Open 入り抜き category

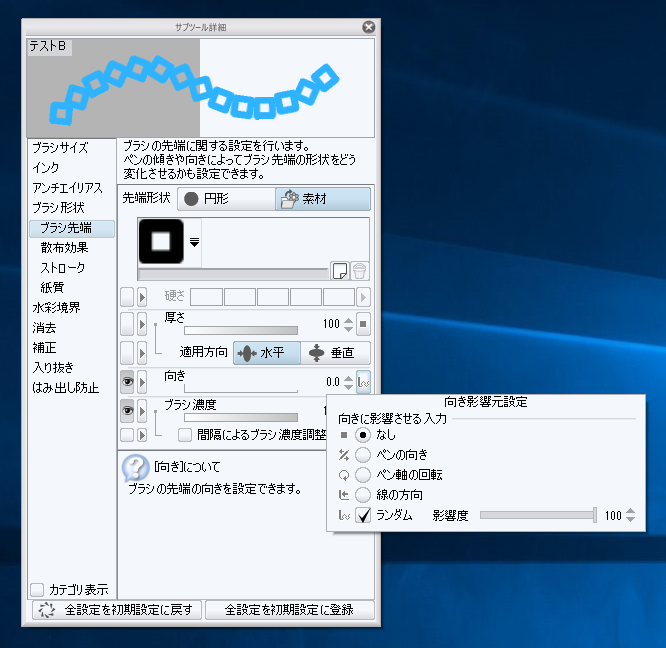coord(54,368)
